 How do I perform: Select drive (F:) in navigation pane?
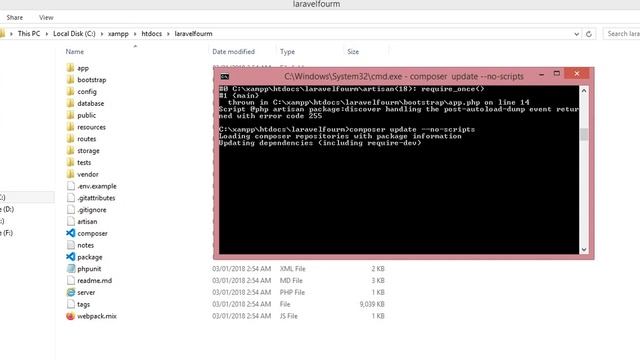pos(7,233)
